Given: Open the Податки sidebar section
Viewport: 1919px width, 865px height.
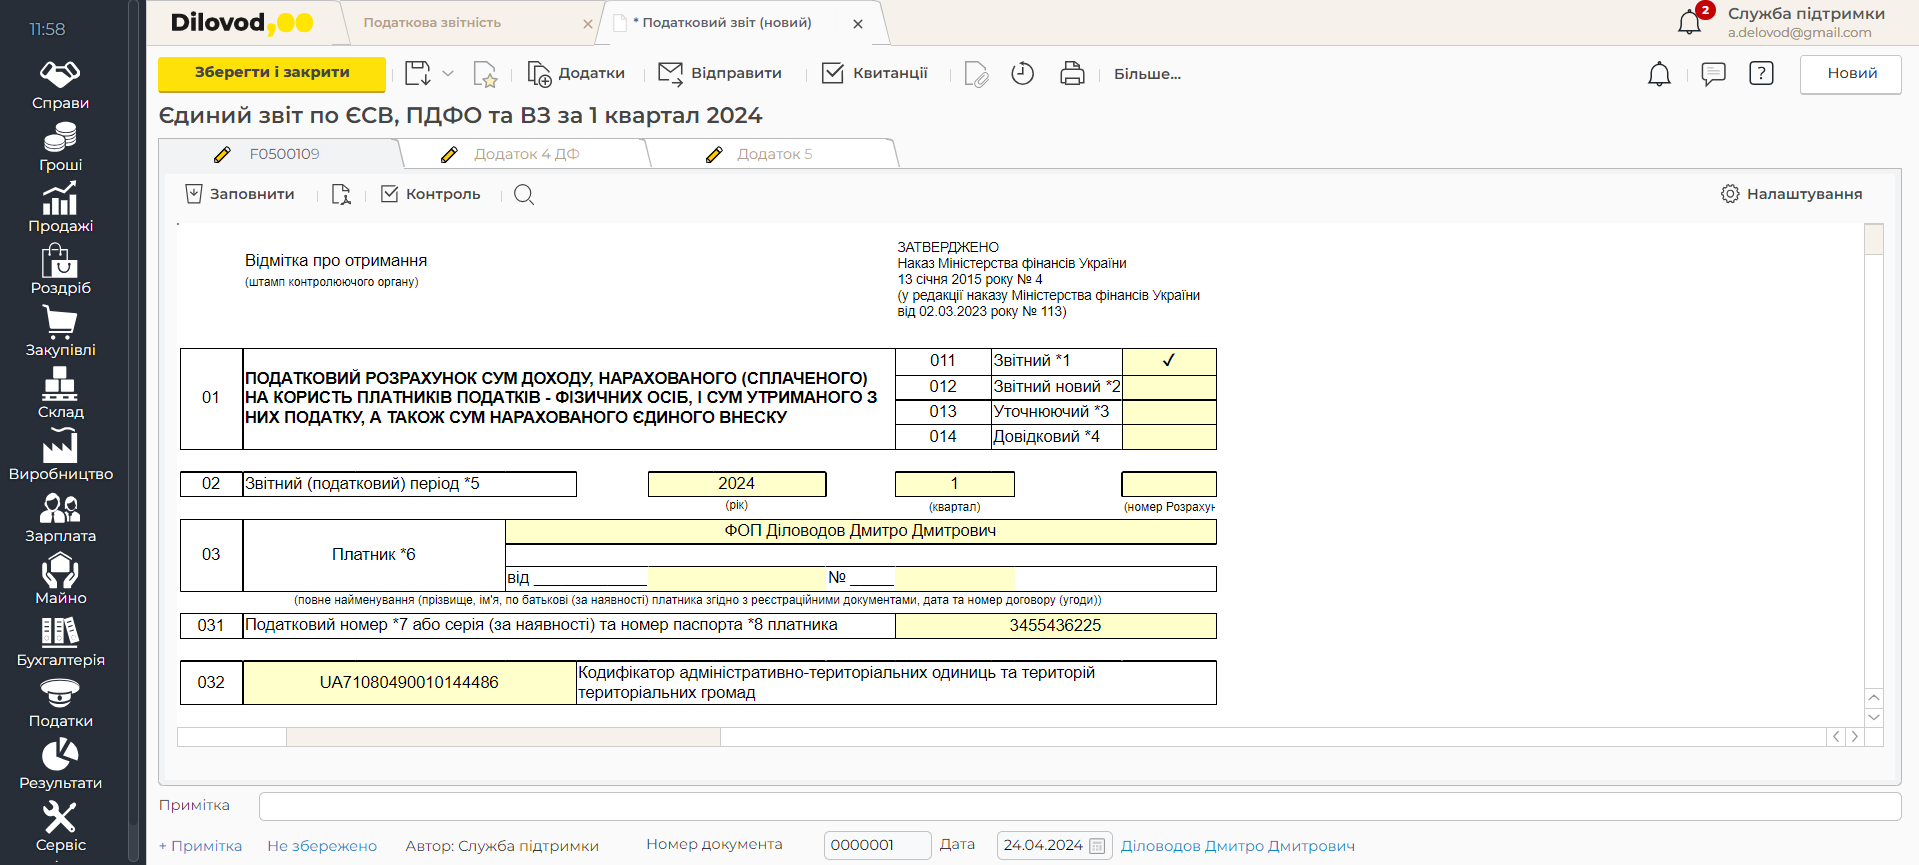Looking at the screenshot, I should [x=60, y=704].
